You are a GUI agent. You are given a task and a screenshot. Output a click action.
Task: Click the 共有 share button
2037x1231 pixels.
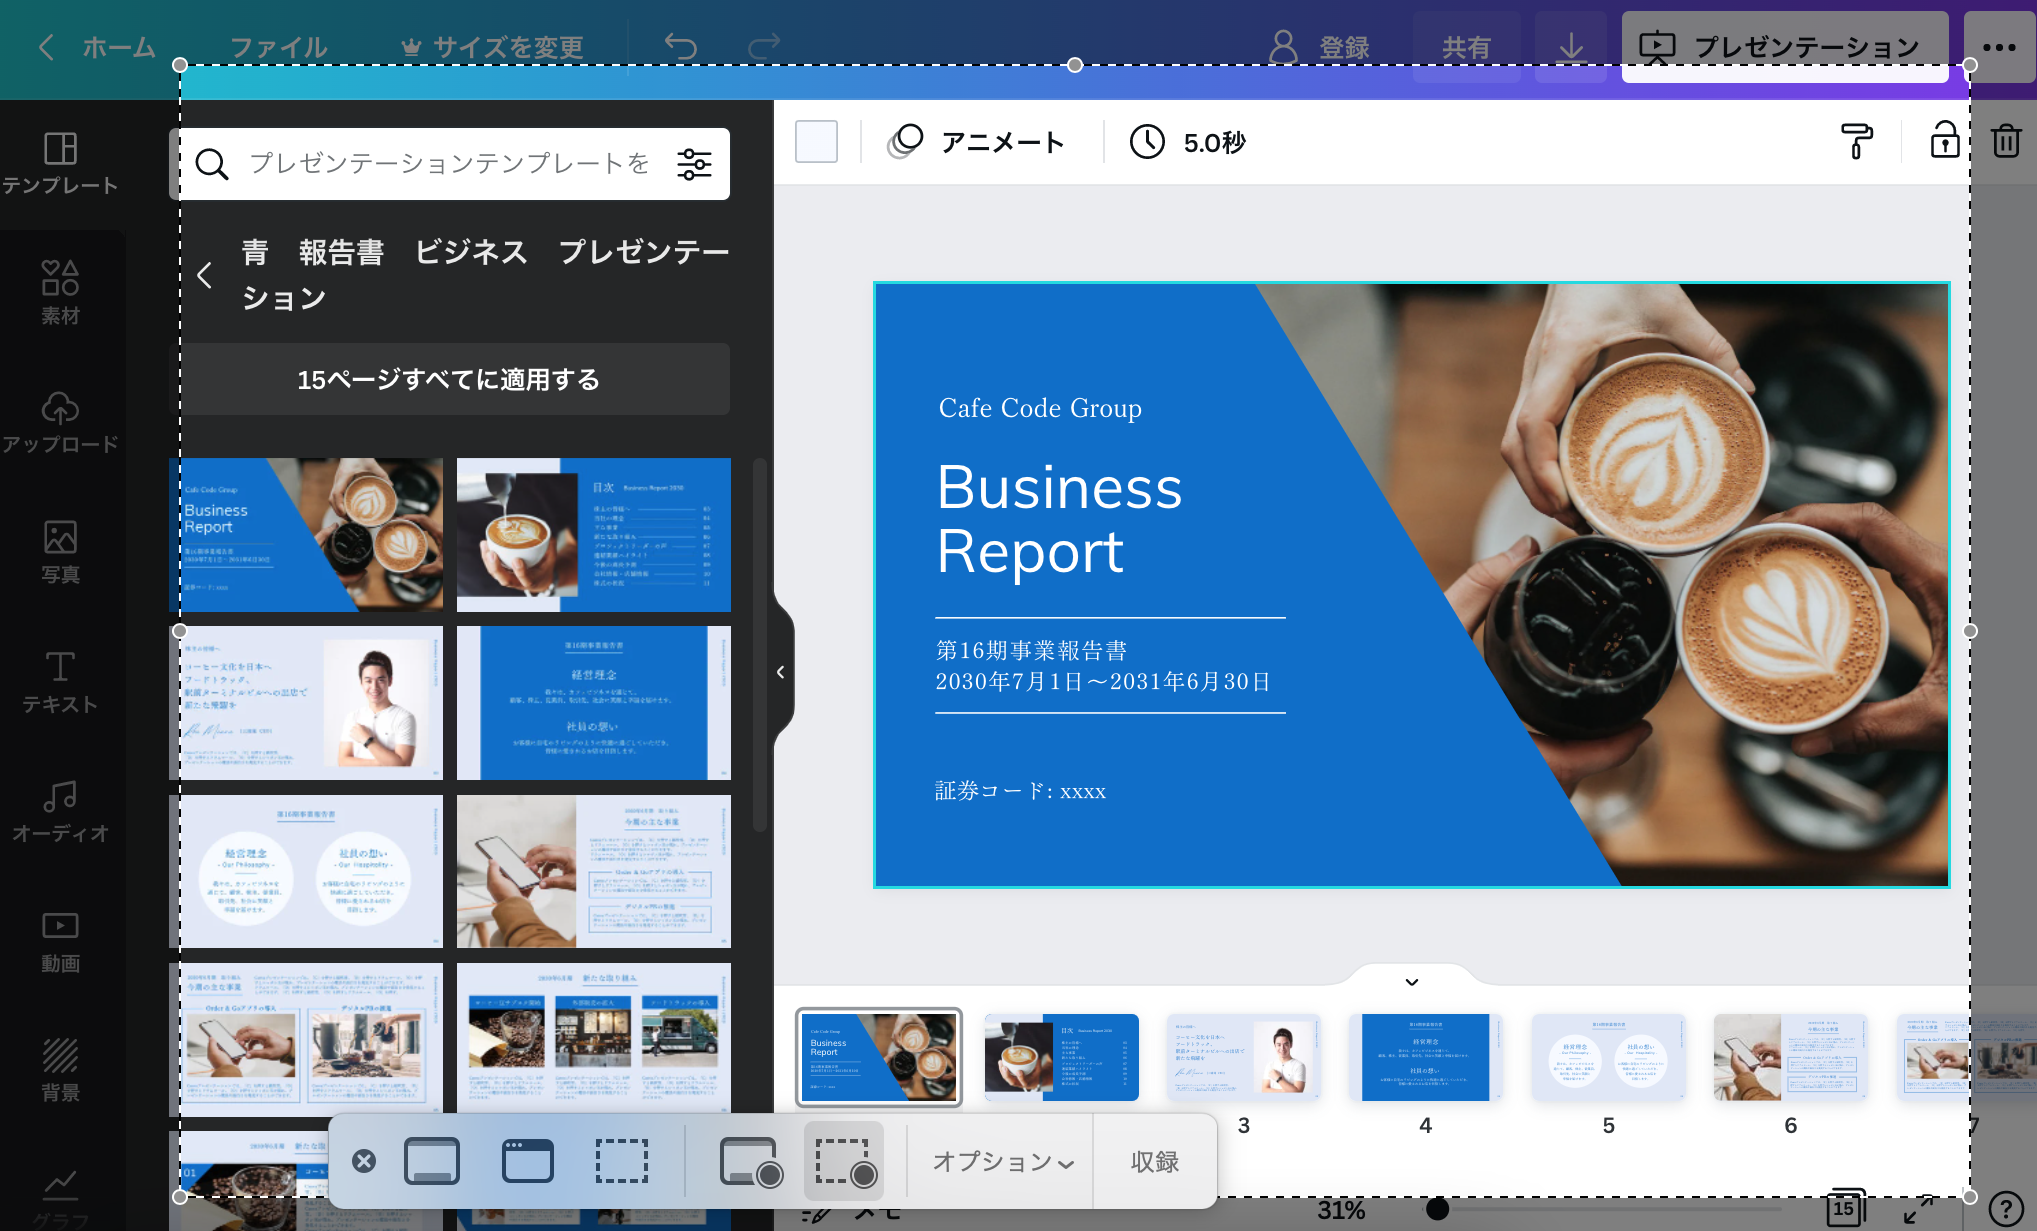tap(1466, 47)
